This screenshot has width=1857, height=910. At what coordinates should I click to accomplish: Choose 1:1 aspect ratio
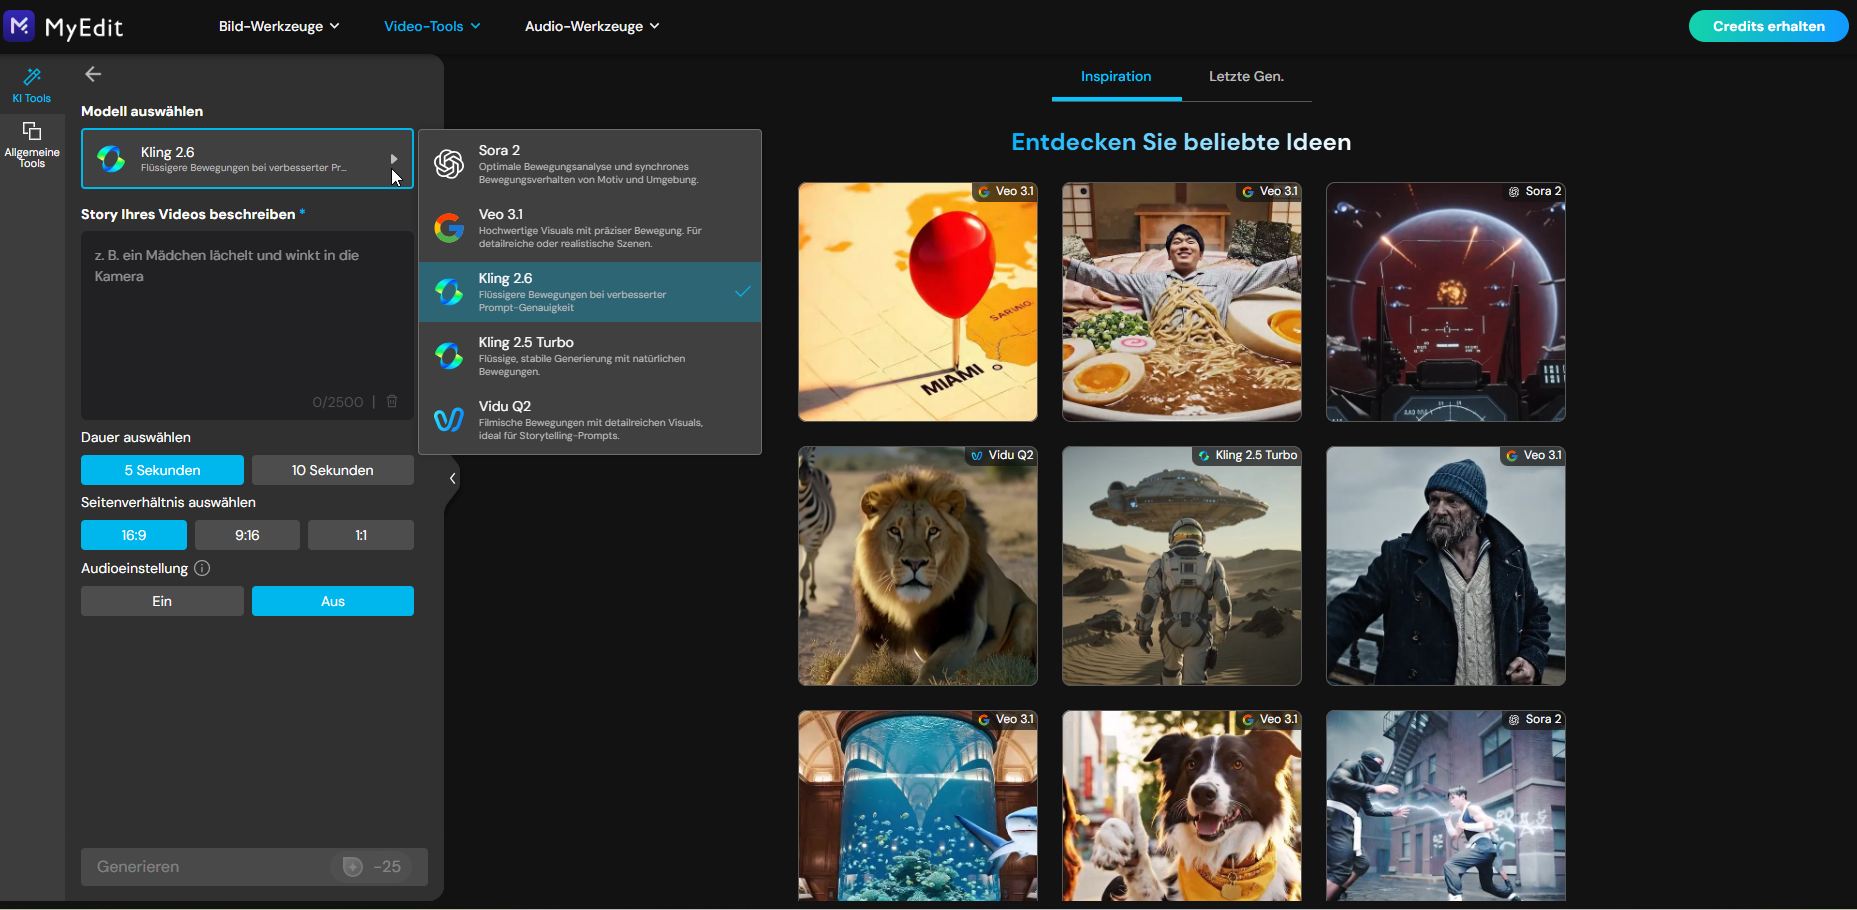pyautogui.click(x=361, y=535)
